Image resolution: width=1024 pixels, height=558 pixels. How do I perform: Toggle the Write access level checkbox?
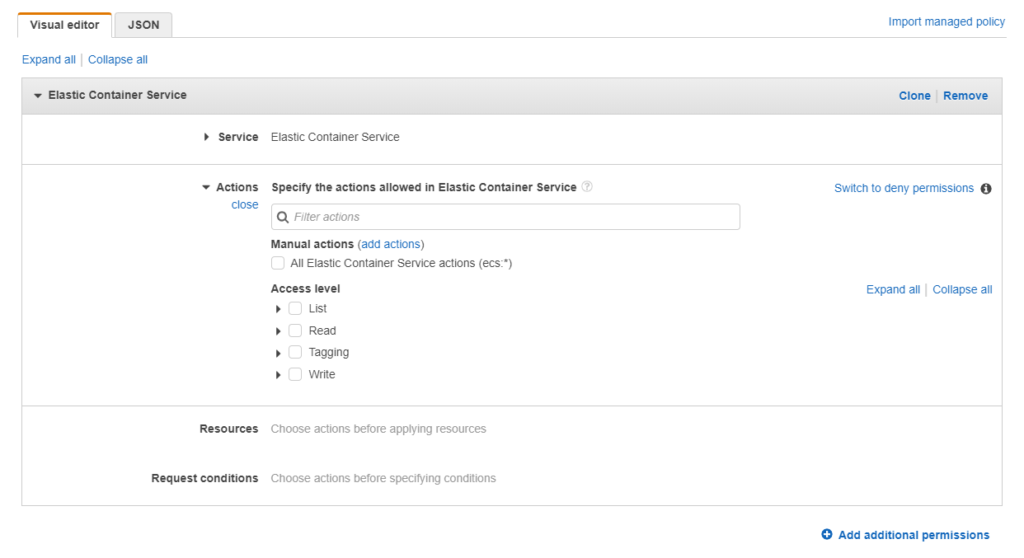coord(295,374)
